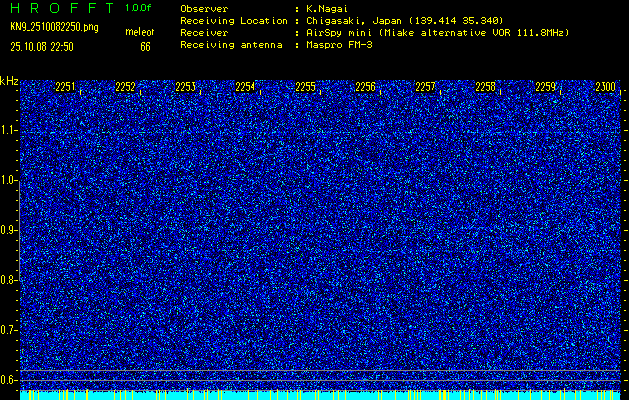Click the 2257 time axis marker

click(426, 88)
